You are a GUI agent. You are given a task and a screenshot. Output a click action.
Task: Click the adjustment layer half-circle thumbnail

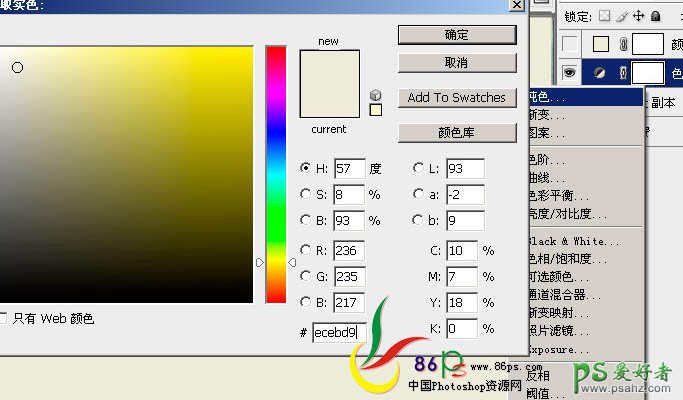602,72
